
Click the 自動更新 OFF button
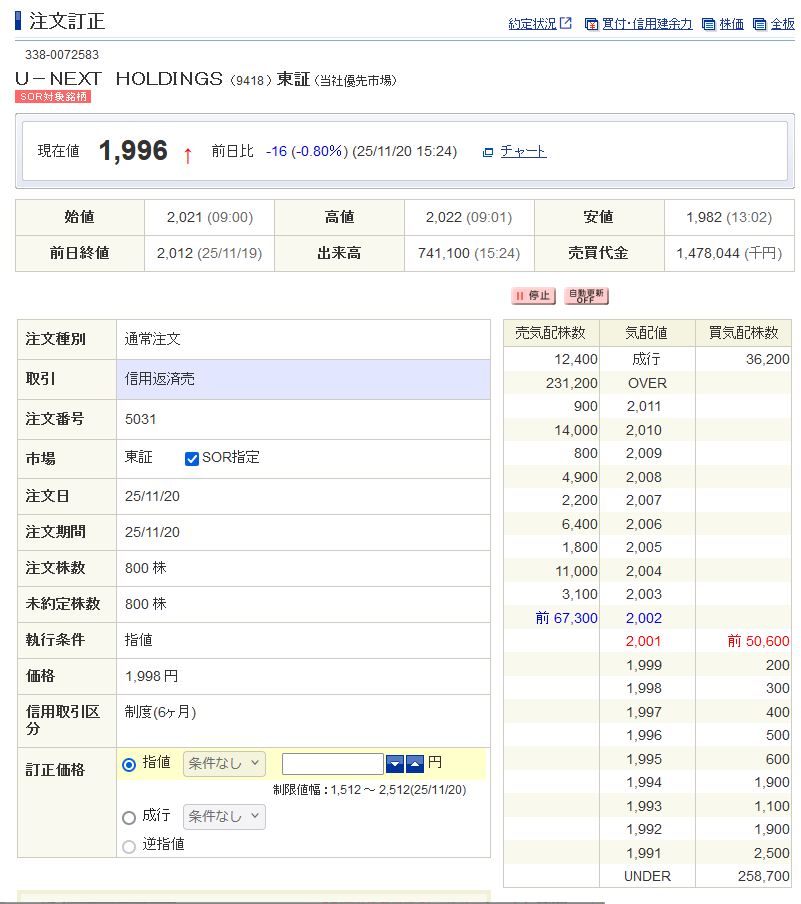tap(586, 296)
